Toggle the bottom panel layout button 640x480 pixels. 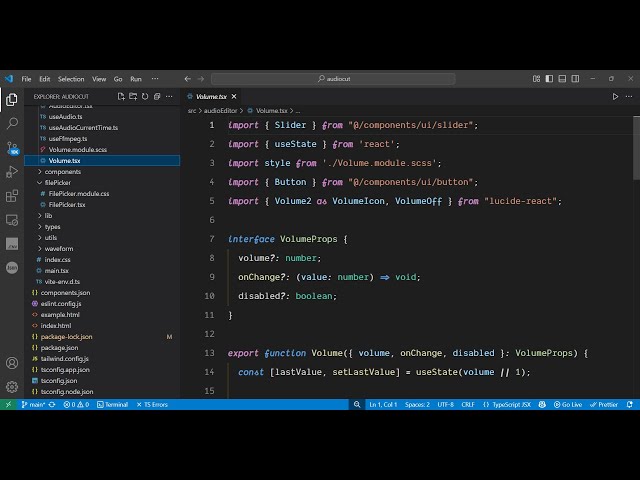click(x=562, y=79)
